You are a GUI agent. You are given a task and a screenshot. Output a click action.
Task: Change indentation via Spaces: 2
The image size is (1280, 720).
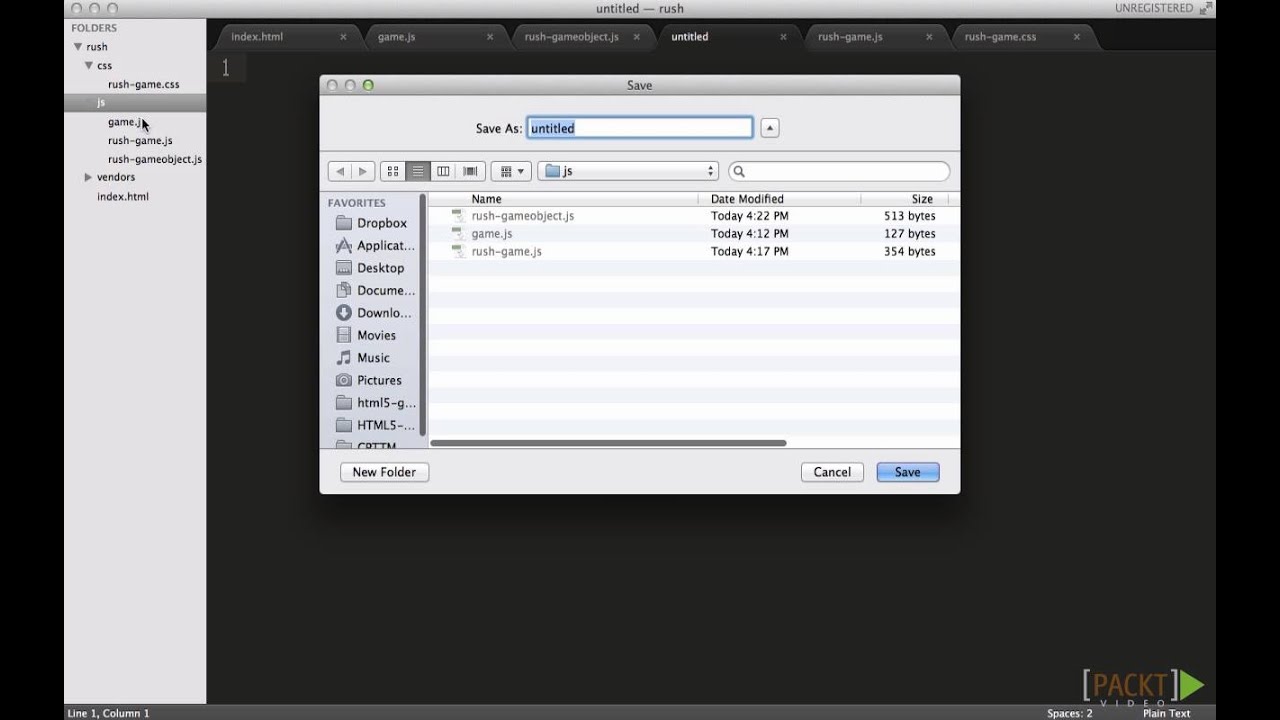[x=1070, y=713]
